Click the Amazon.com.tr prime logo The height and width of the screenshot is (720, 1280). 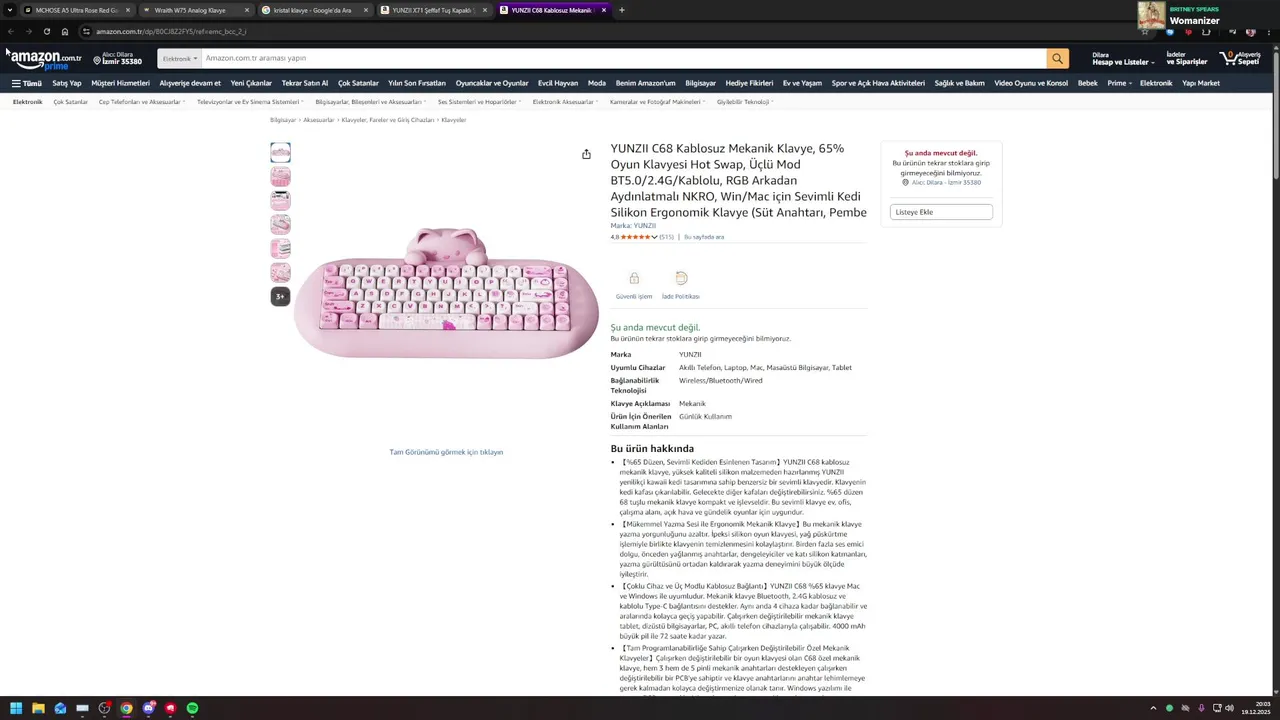[46, 60]
